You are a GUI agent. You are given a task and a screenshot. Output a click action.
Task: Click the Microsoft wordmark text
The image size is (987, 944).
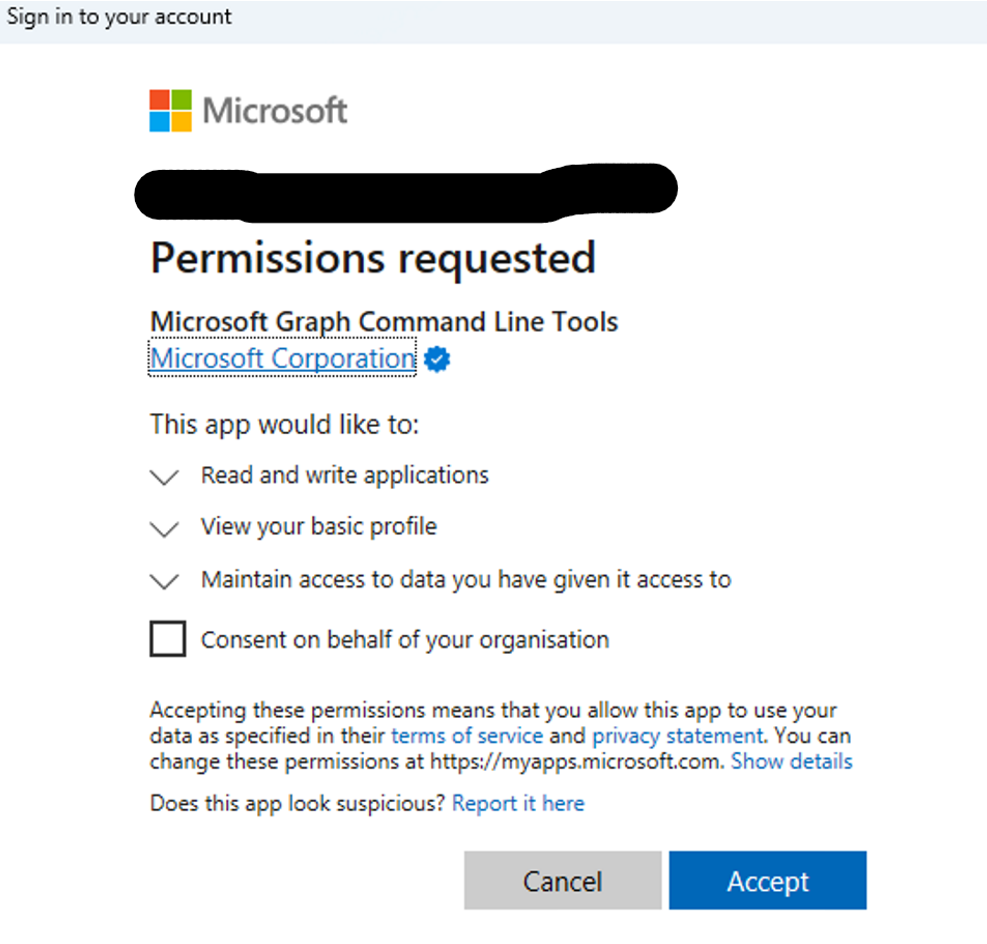tap(275, 110)
